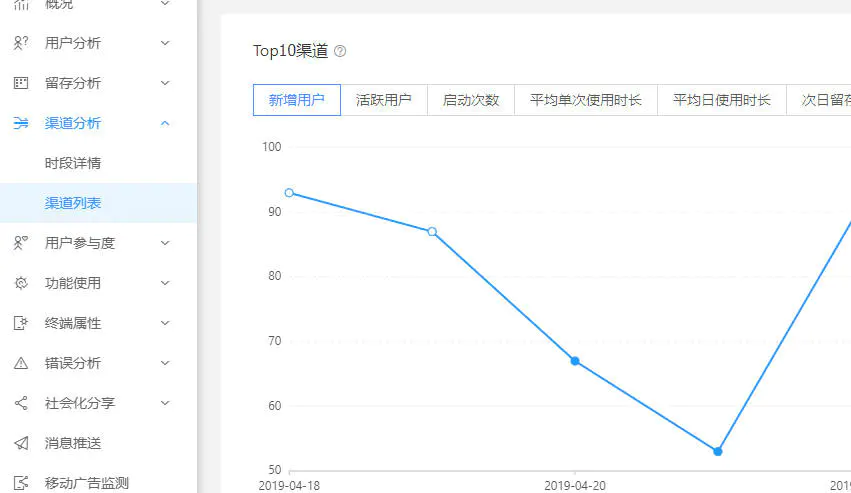Expand the 终端属性 menu chevron

(165, 323)
